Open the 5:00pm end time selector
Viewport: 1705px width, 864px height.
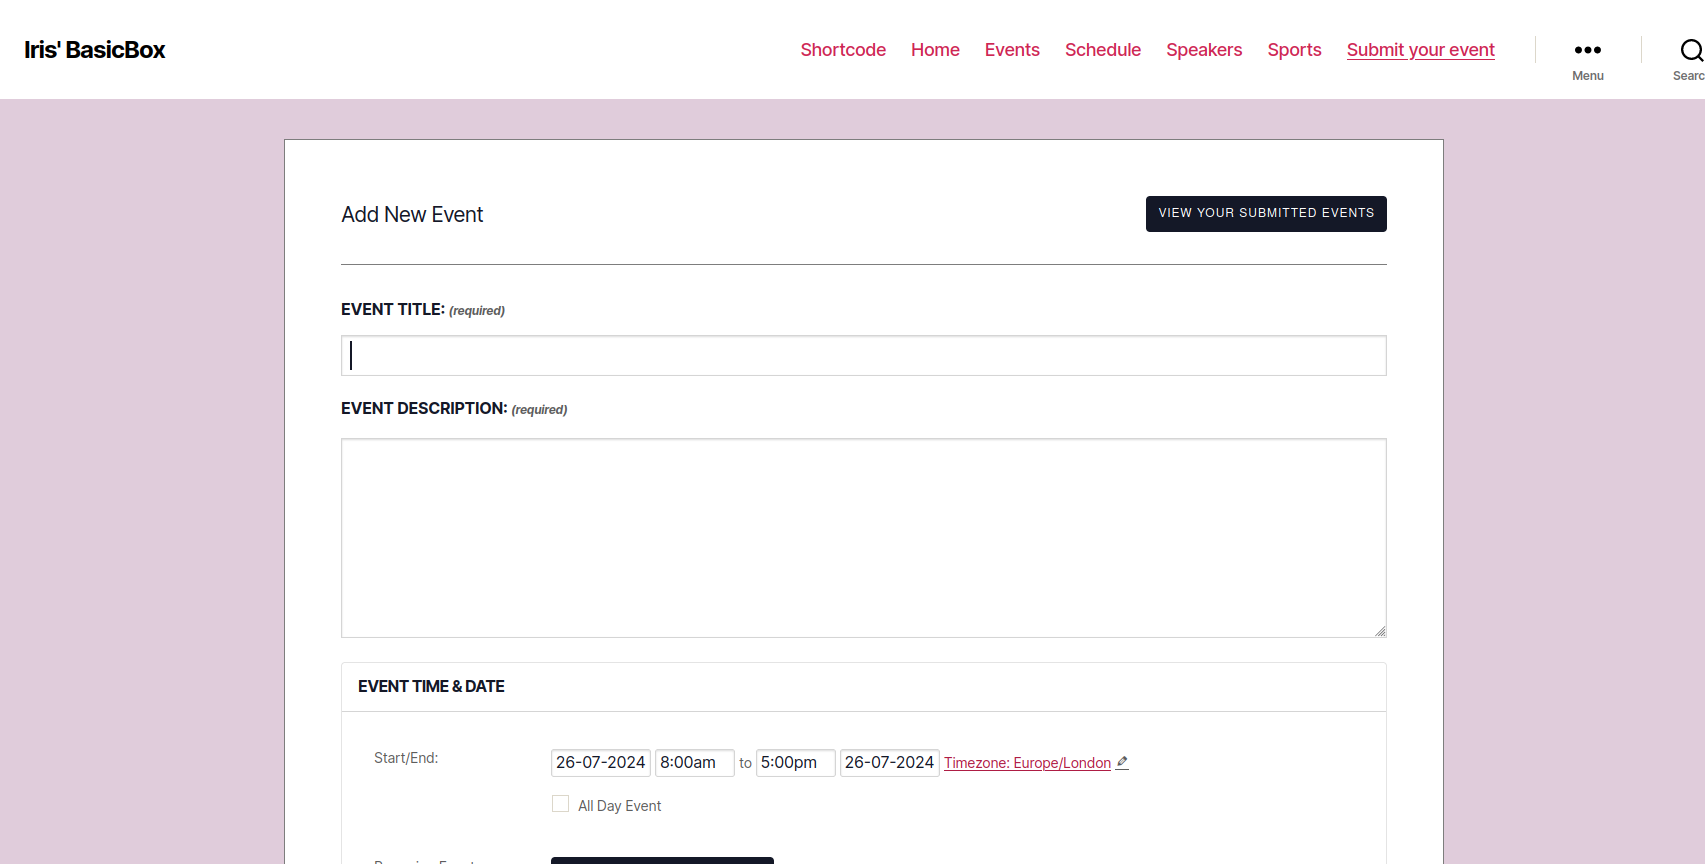pyautogui.click(x=795, y=763)
